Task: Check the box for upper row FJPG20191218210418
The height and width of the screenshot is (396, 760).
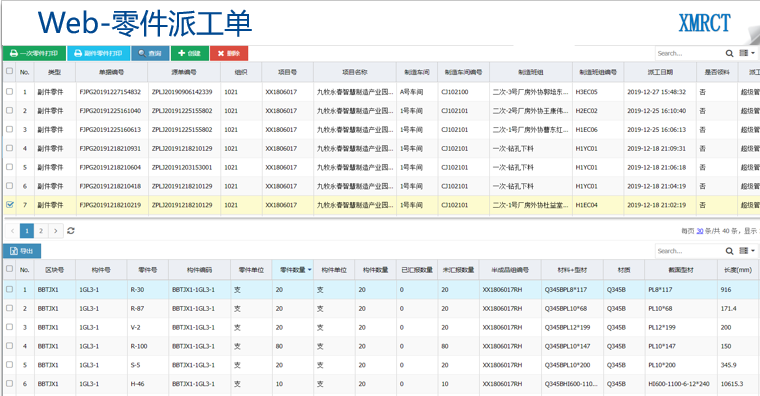Action: pyautogui.click(x=9, y=186)
